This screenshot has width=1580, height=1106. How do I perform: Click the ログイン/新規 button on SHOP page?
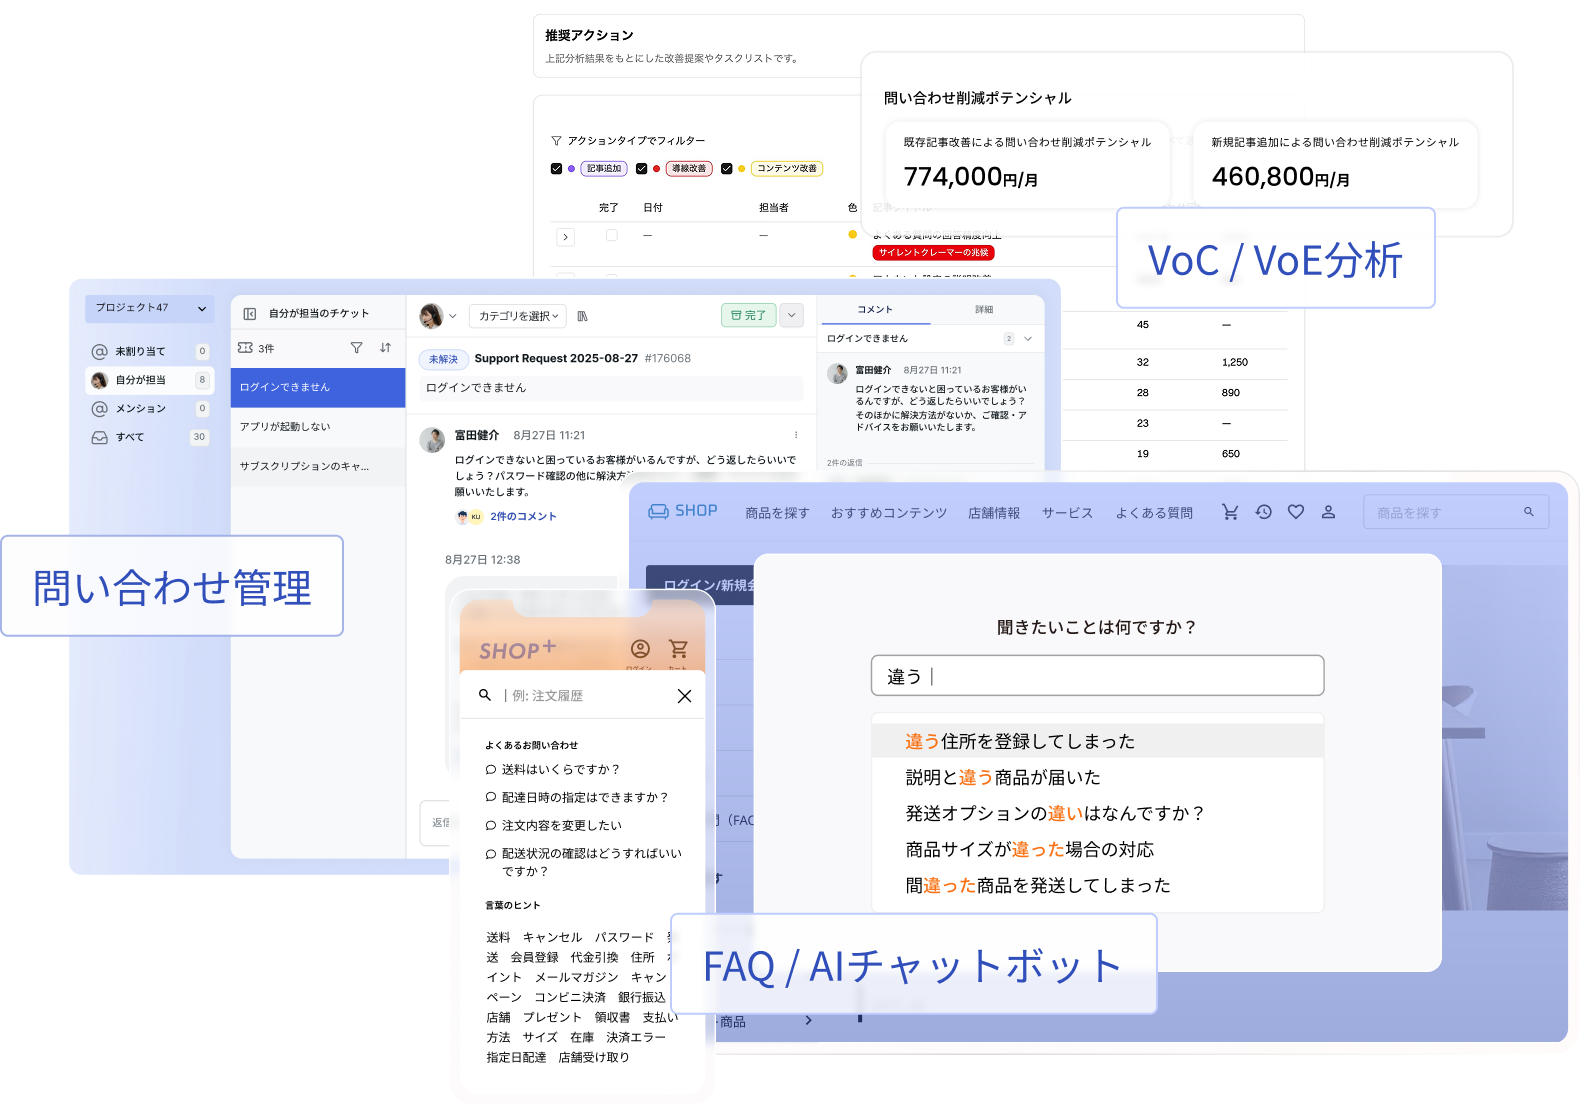click(701, 584)
